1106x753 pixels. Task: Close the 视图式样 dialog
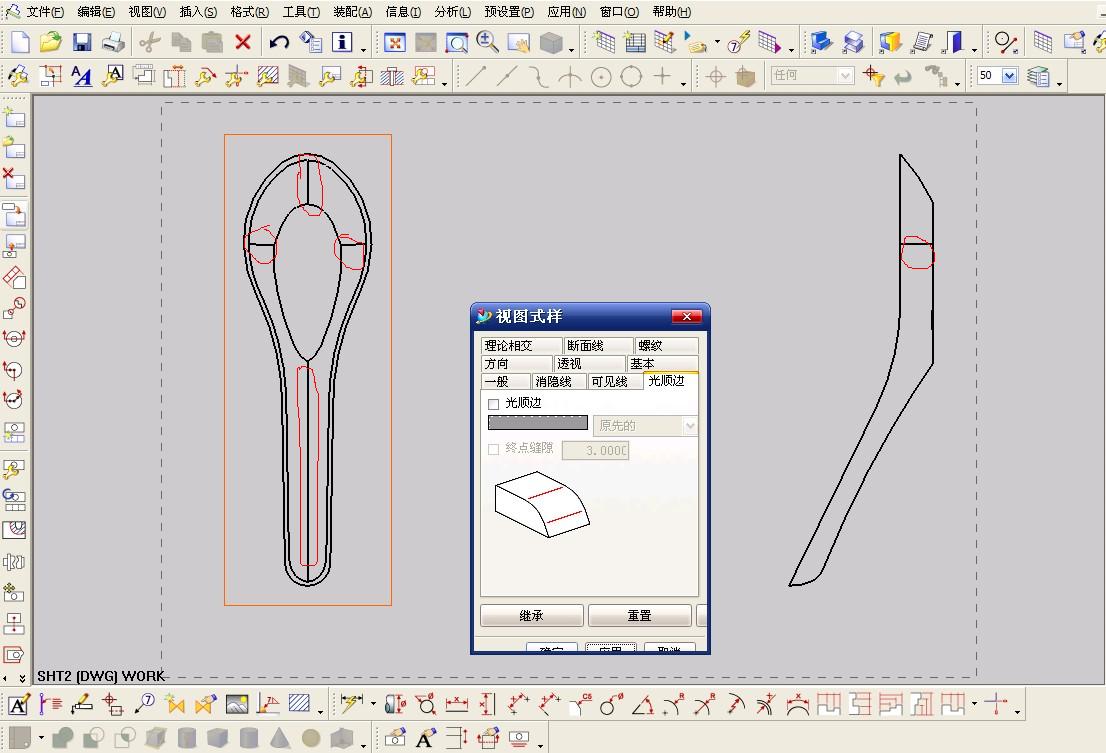686,317
